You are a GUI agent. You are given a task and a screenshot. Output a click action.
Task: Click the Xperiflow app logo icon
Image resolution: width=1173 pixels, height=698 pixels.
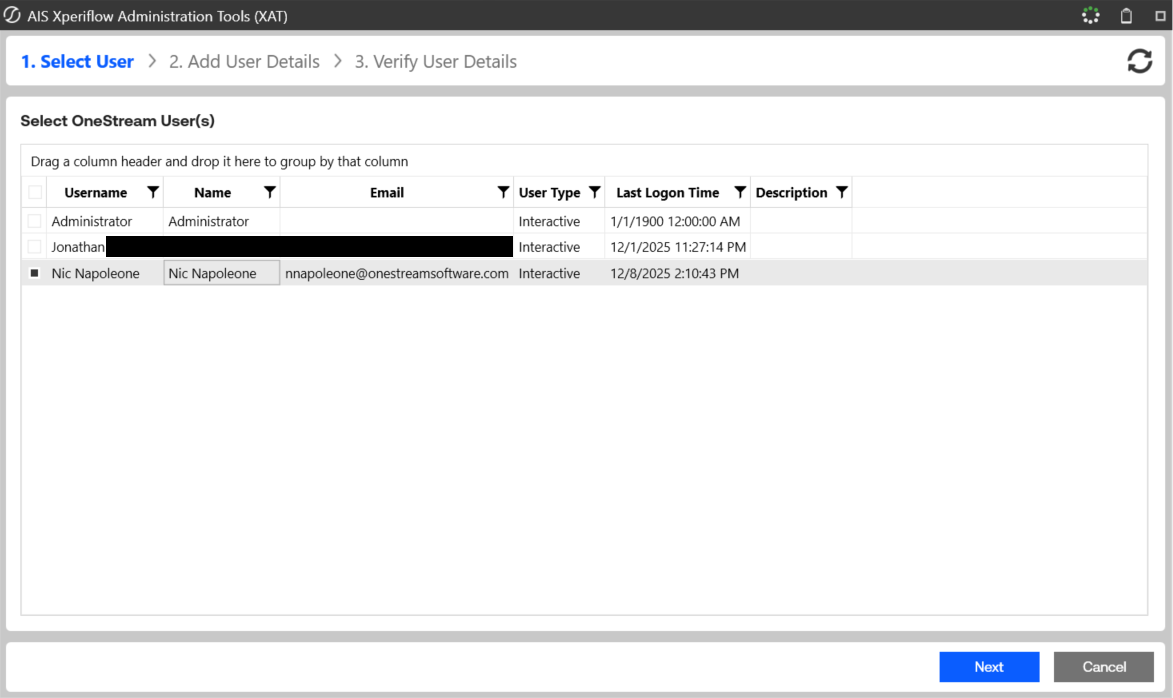[x=12, y=15]
